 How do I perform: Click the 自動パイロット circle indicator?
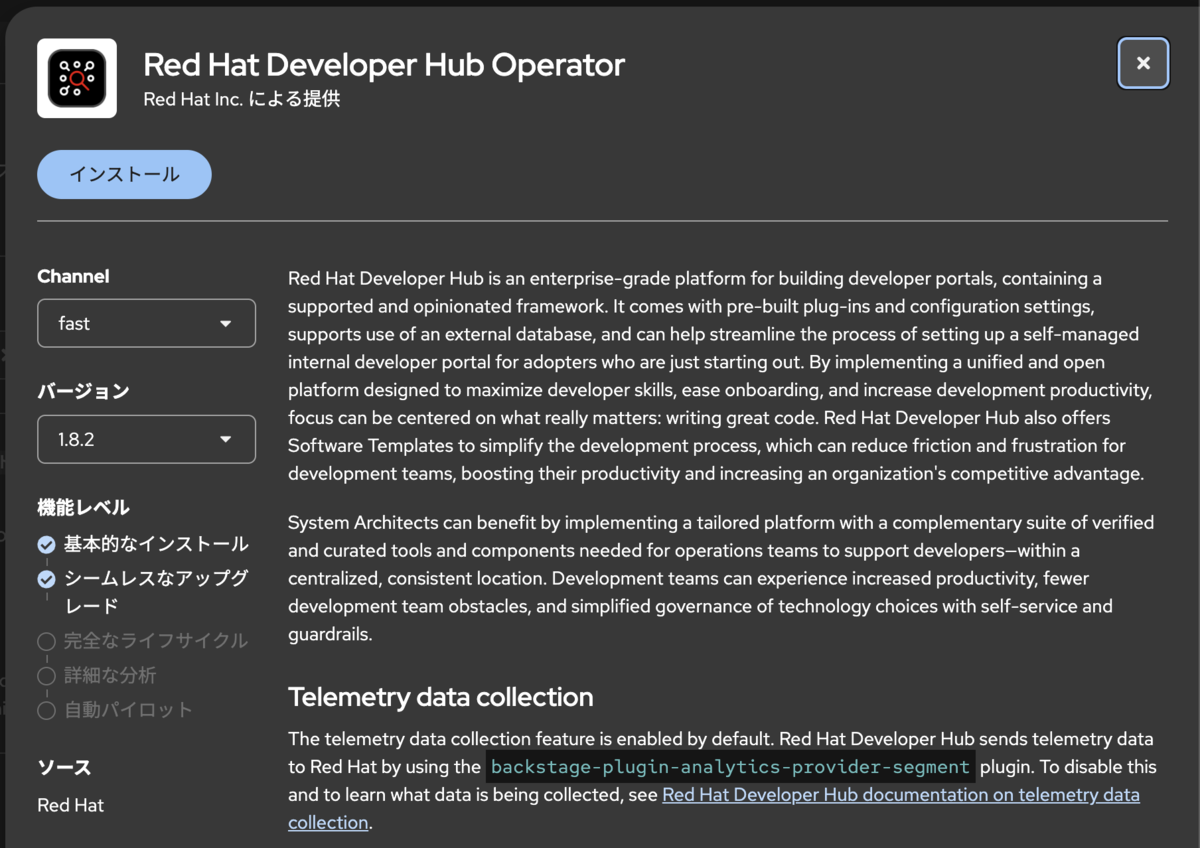[46, 711]
